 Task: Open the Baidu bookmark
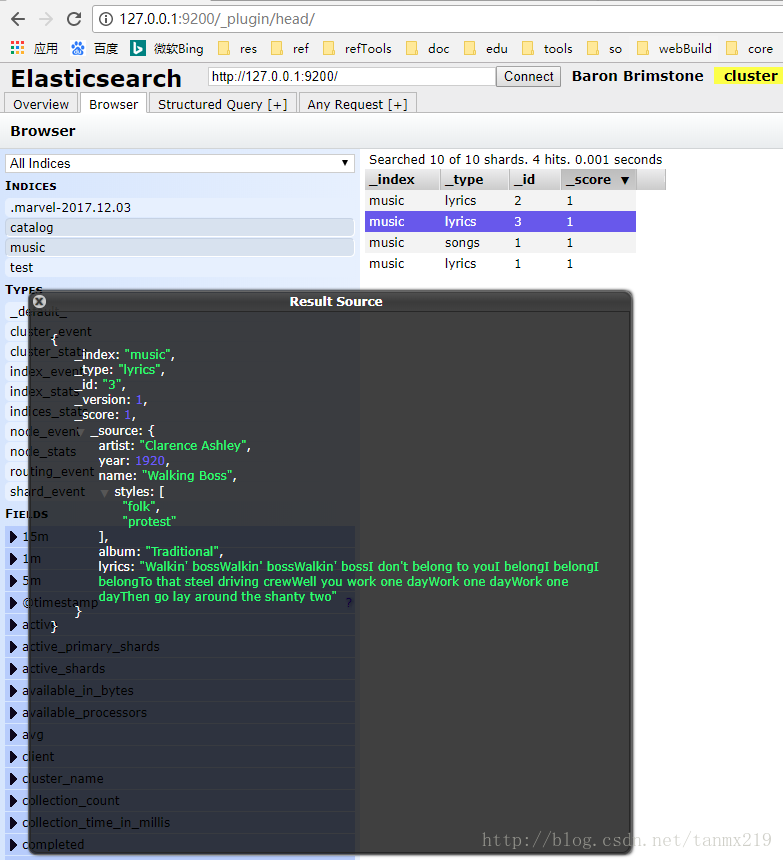94,48
